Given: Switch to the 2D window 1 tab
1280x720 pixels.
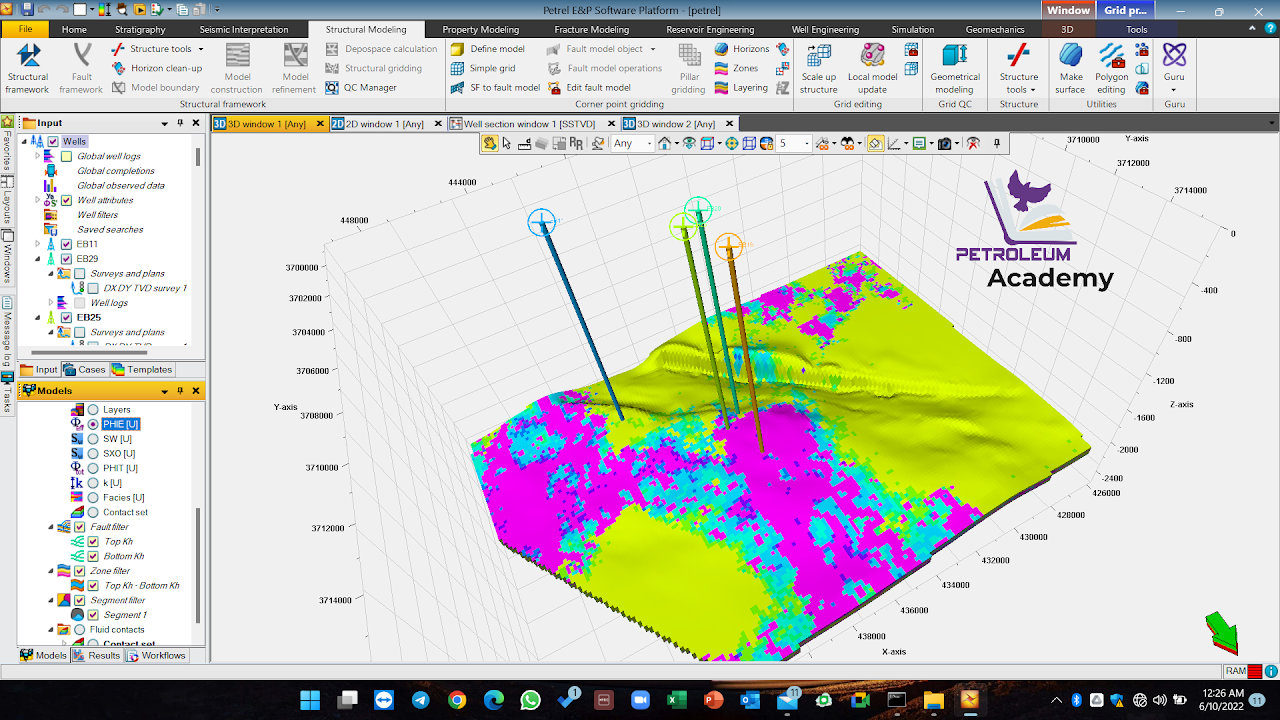Looking at the screenshot, I should point(379,124).
